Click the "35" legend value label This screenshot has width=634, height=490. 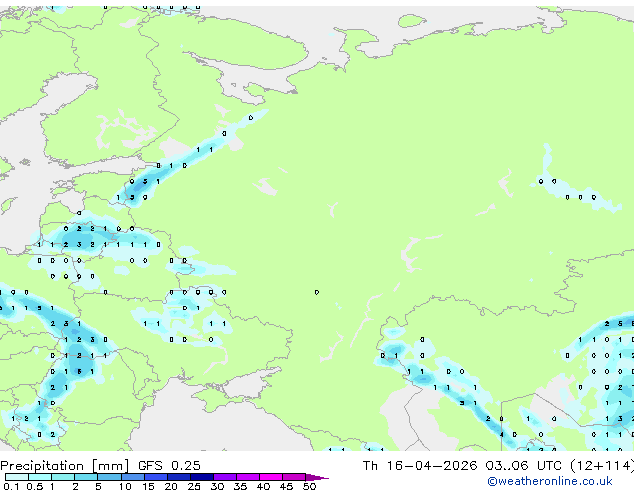240,486
